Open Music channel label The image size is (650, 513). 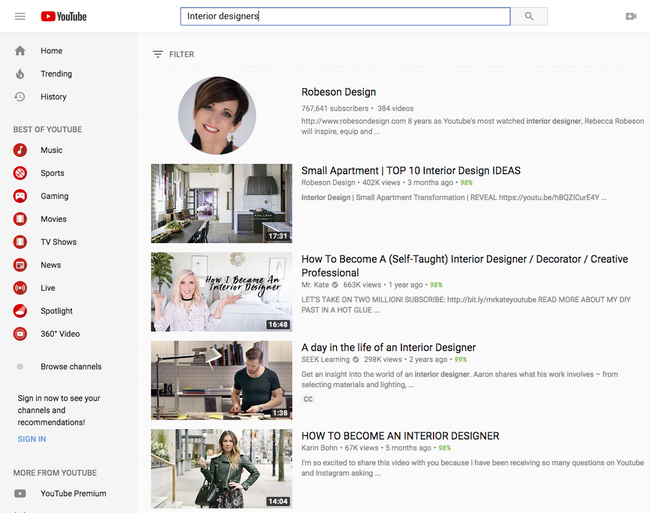pos(51,150)
